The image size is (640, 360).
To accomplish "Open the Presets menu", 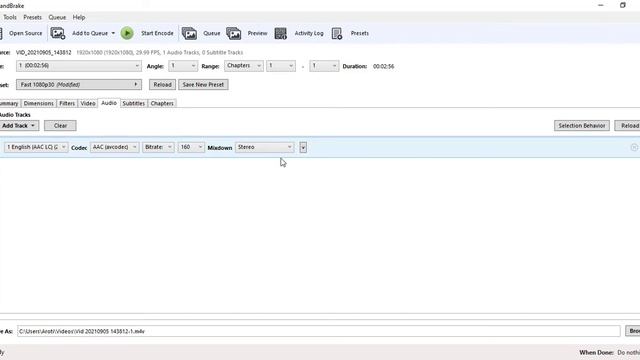I will coord(32,17).
